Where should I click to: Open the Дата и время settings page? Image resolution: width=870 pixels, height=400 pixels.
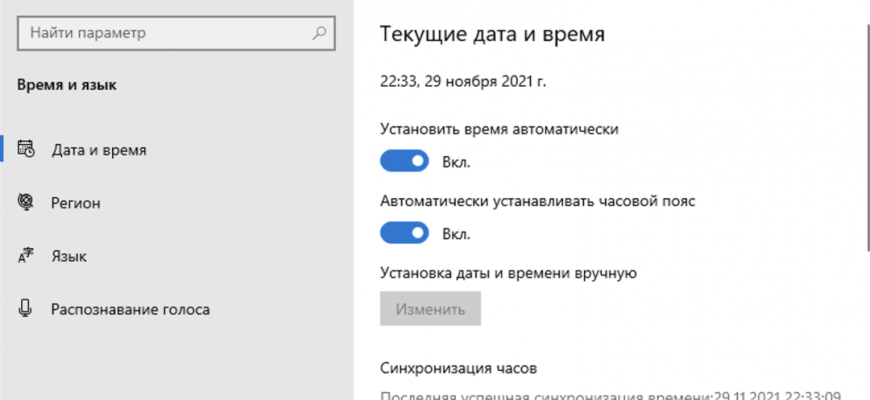pos(99,150)
